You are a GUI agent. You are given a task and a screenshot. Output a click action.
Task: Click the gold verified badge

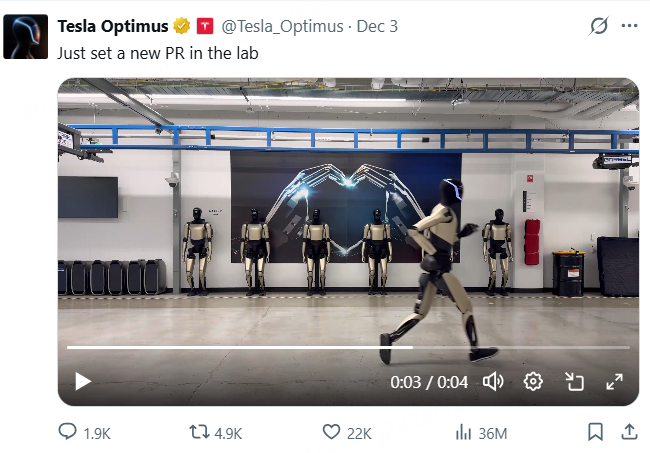point(181,27)
